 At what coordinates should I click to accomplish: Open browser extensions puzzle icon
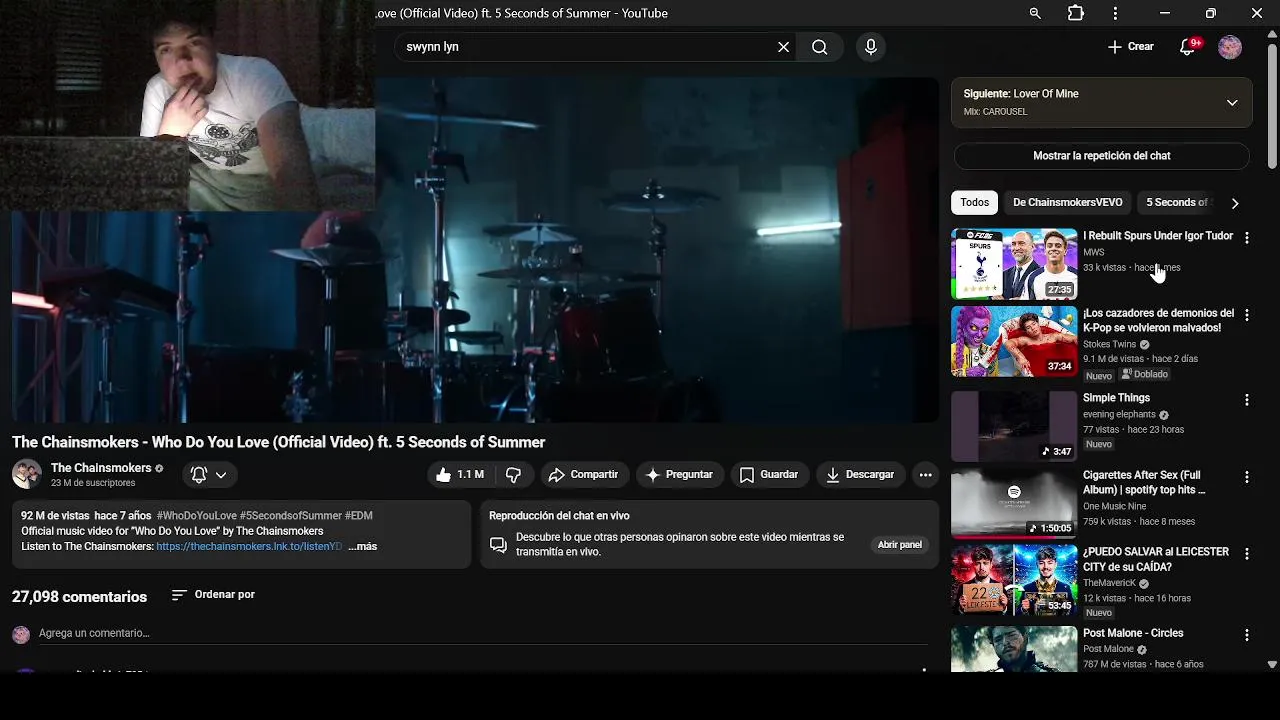(1076, 13)
